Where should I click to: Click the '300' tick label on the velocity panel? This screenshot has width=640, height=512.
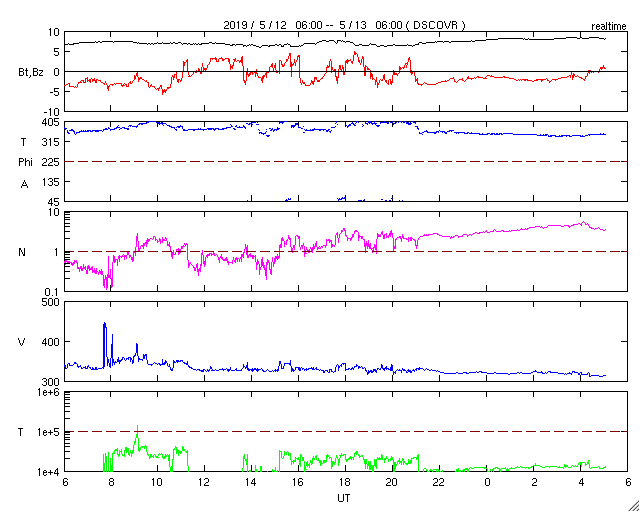pyautogui.click(x=51, y=383)
